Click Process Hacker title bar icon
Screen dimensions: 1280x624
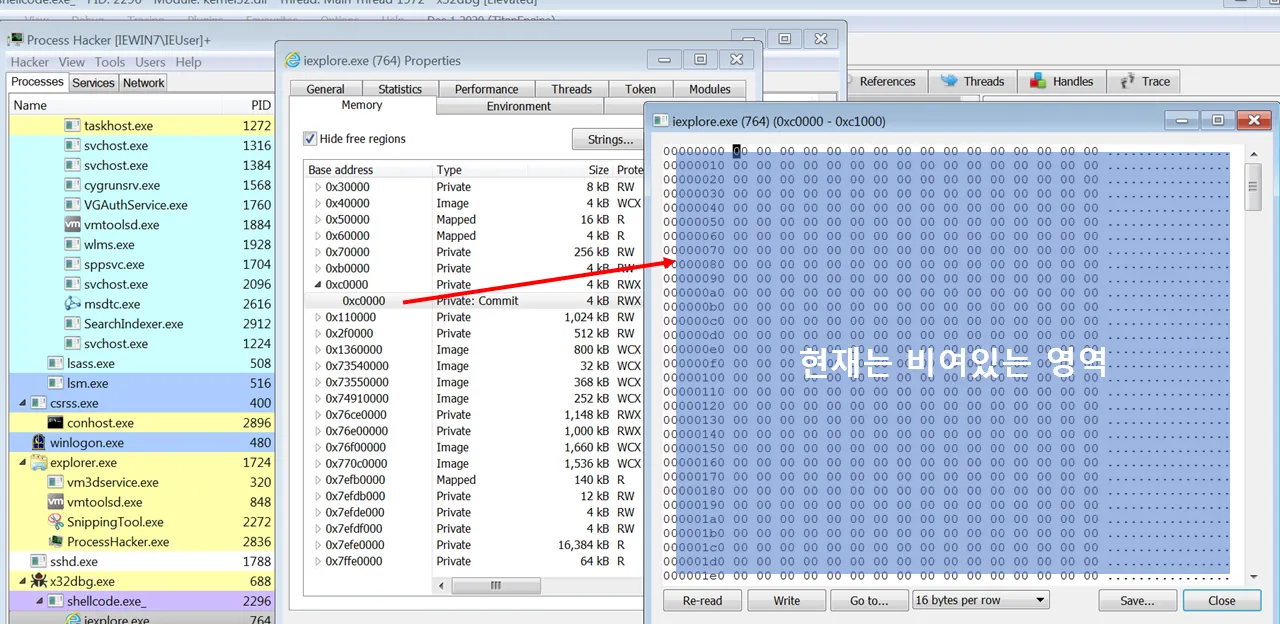[16, 40]
